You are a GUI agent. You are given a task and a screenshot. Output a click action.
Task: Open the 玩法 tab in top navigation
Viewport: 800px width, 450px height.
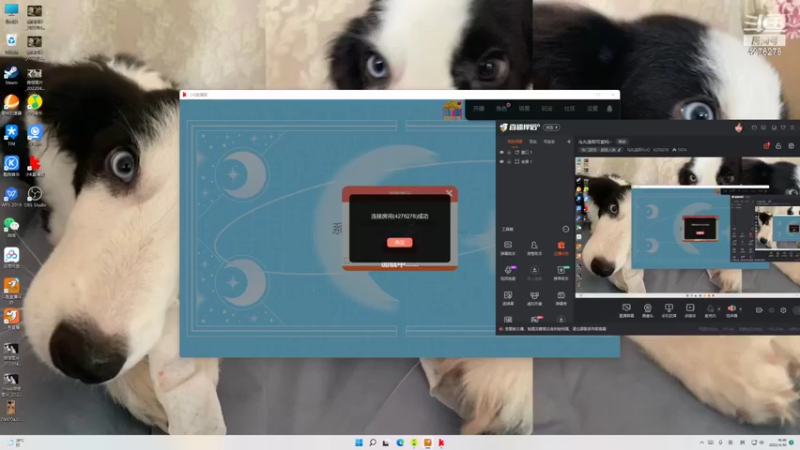pos(547,109)
